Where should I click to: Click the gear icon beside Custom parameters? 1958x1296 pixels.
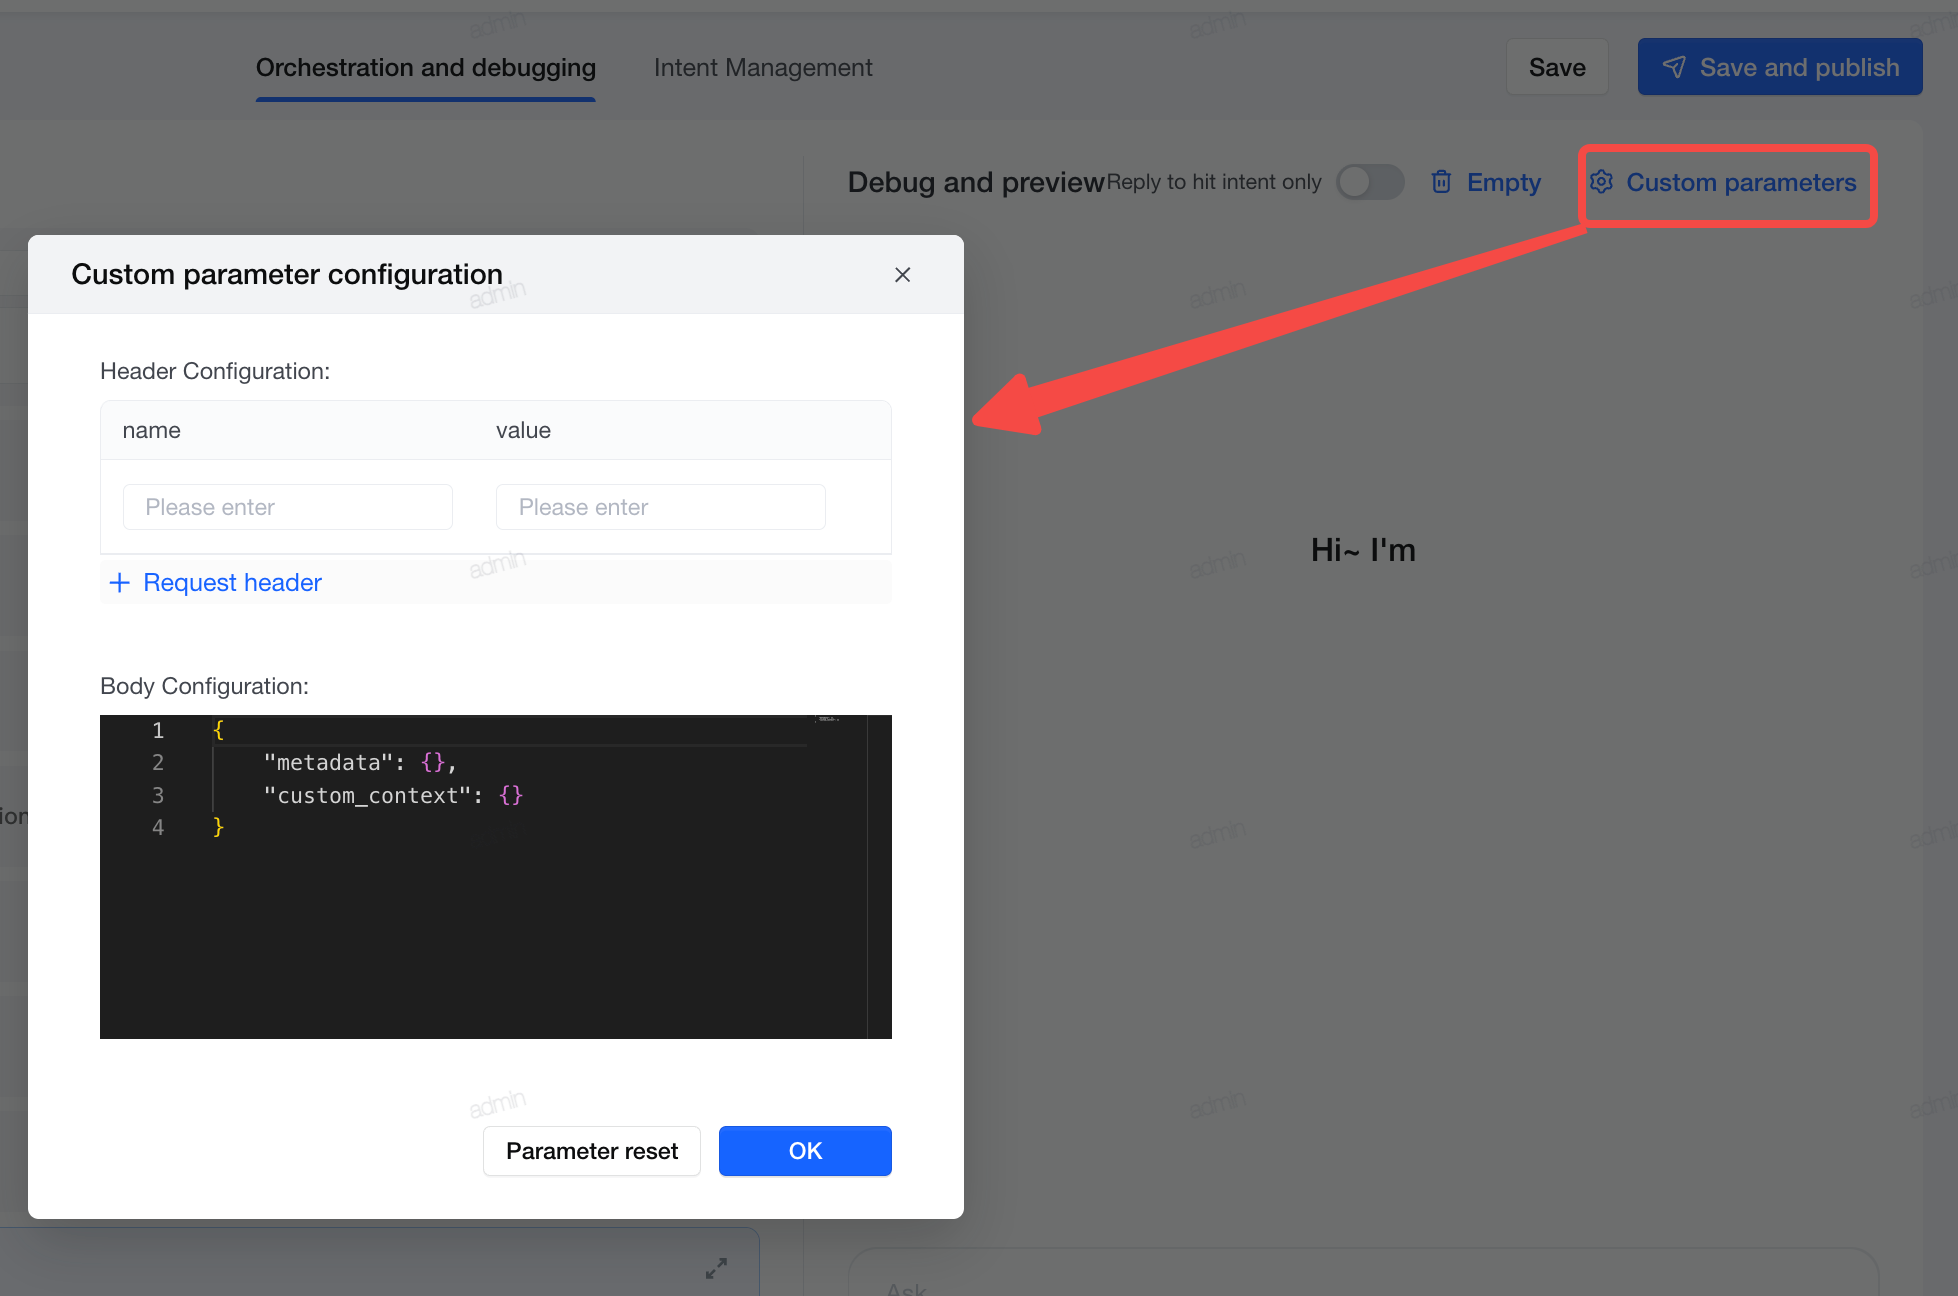pos(1601,182)
